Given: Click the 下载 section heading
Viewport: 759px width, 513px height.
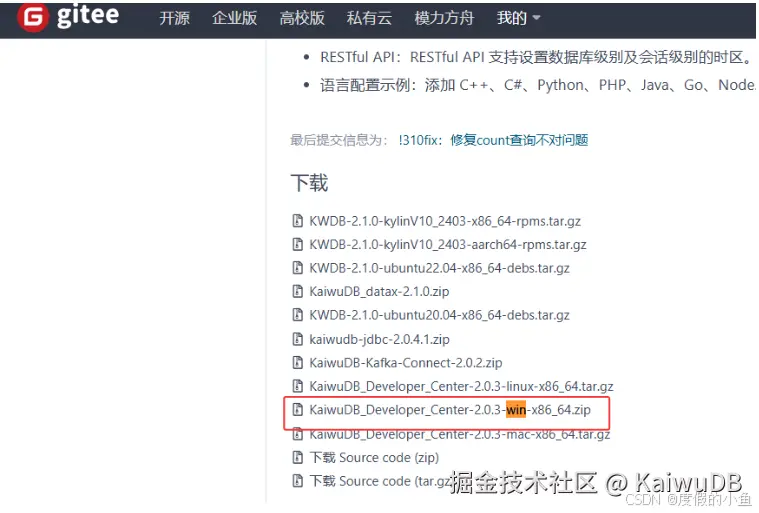Looking at the screenshot, I should point(309,183).
